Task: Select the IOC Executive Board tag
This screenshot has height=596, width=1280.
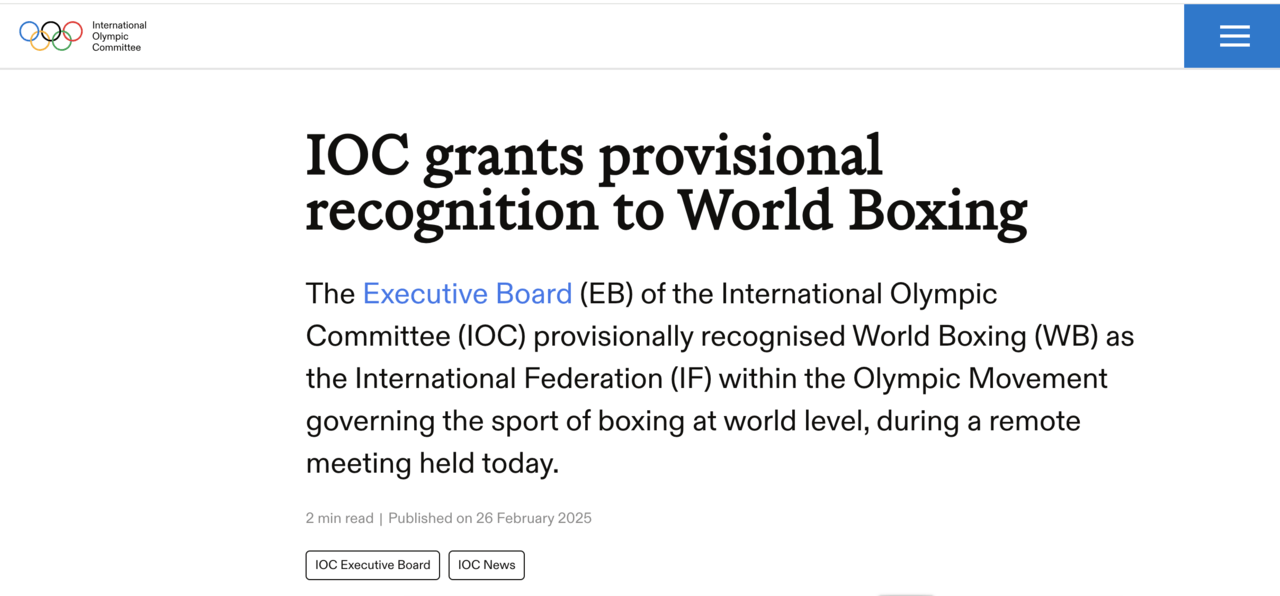Action: pos(373,565)
